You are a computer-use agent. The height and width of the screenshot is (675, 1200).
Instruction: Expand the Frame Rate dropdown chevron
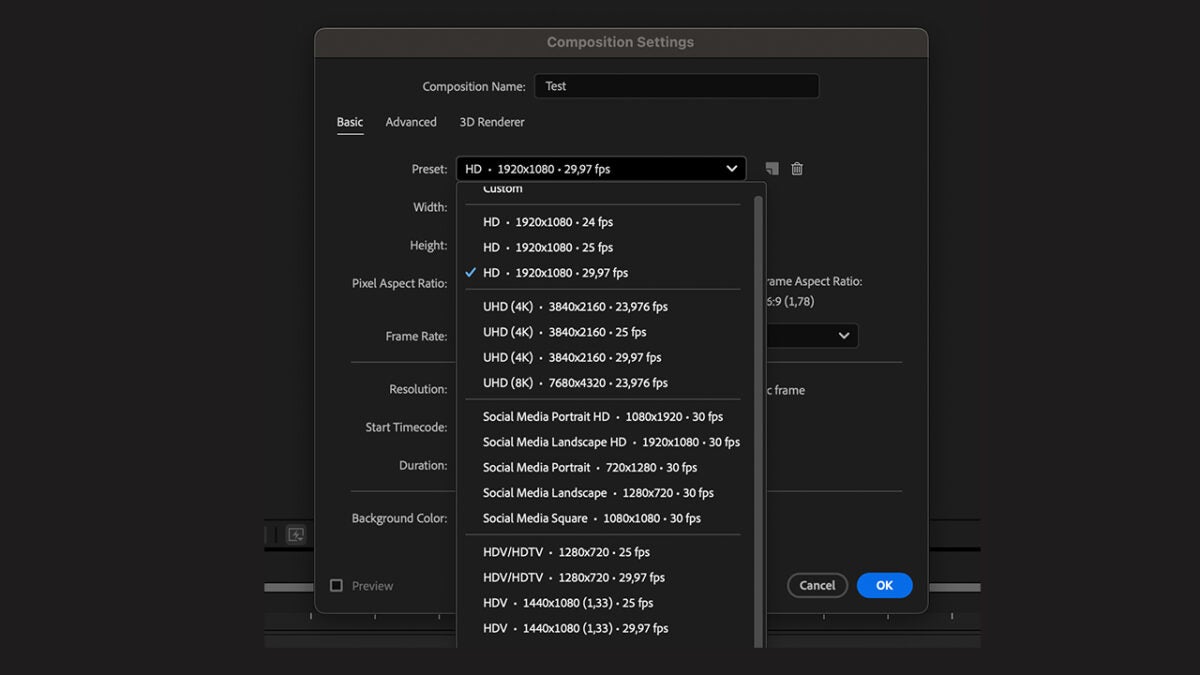(844, 336)
